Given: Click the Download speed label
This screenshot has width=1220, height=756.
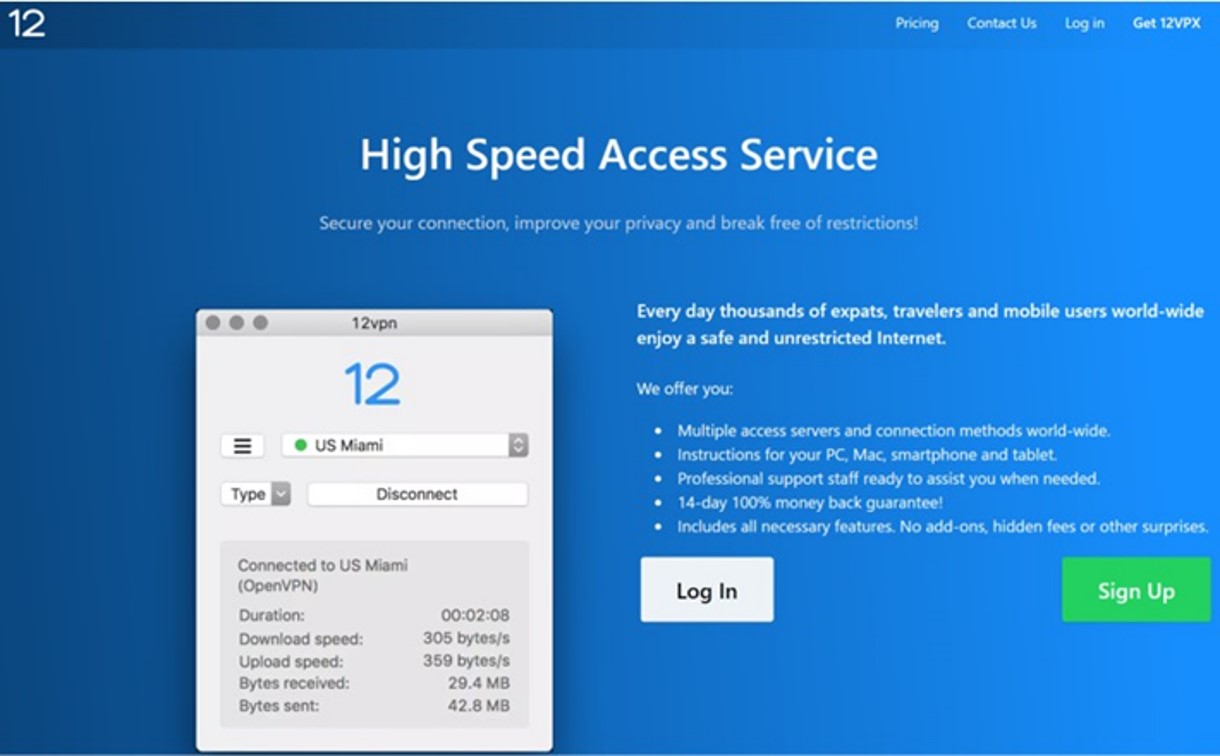Looking at the screenshot, I should click(301, 638).
